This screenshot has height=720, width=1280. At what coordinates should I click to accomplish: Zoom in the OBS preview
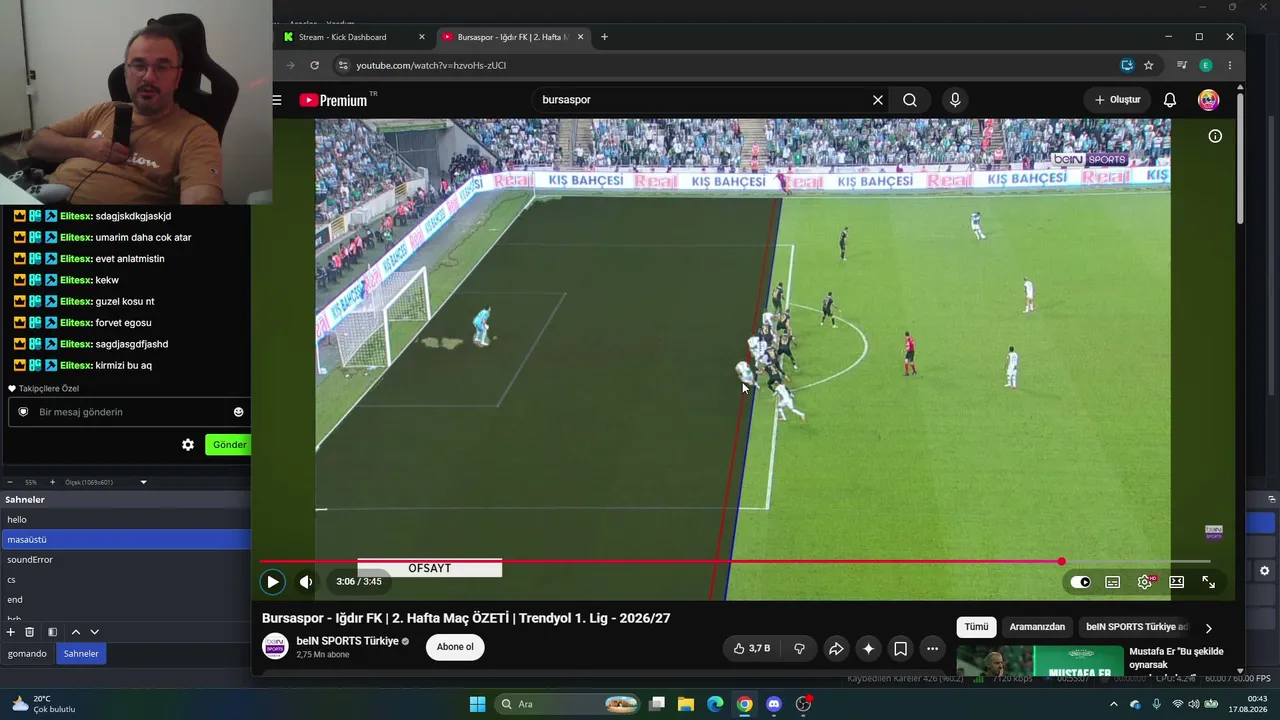[53, 482]
